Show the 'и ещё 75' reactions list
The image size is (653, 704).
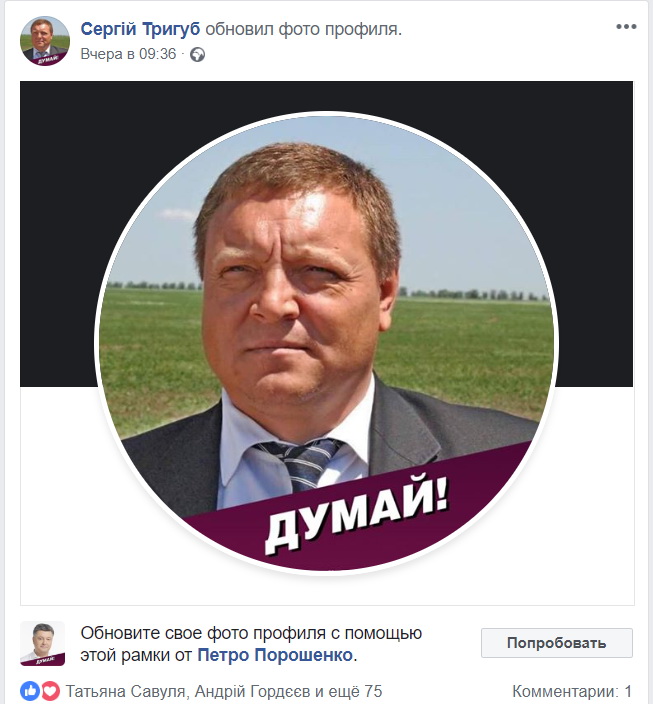[x=349, y=691]
